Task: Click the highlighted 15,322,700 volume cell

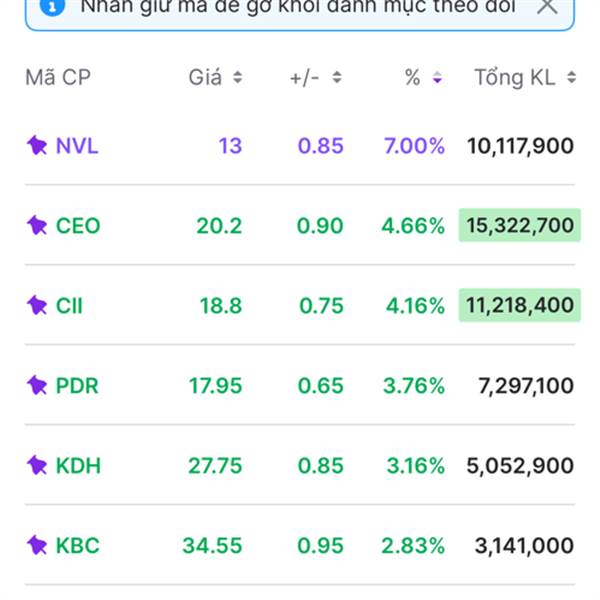Action: click(x=519, y=226)
